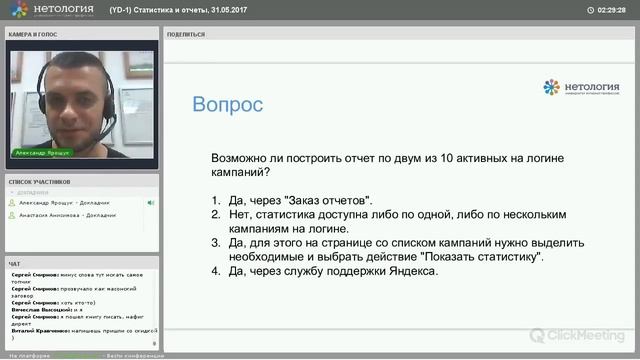The width and height of the screenshot is (640, 360).
Task: Select participant Анастасия Анисимова - Докладчик
Action: 67,215
